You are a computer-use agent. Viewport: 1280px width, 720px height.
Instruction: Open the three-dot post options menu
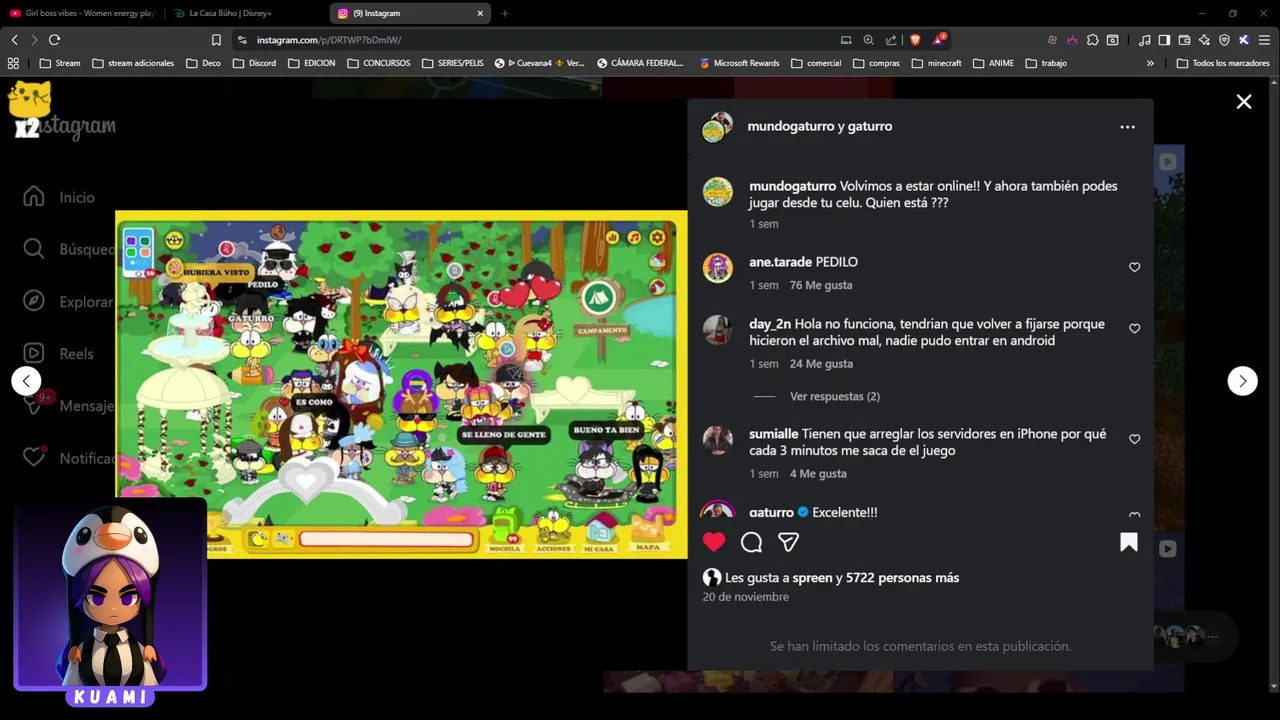pos(1127,127)
